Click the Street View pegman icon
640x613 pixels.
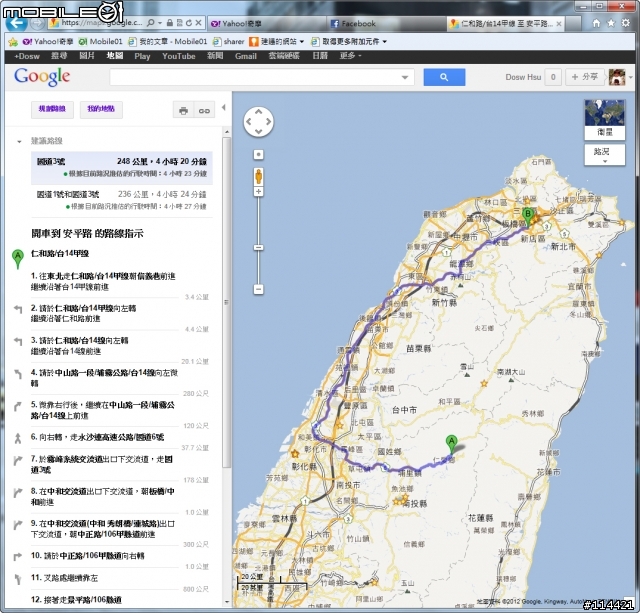click(258, 176)
